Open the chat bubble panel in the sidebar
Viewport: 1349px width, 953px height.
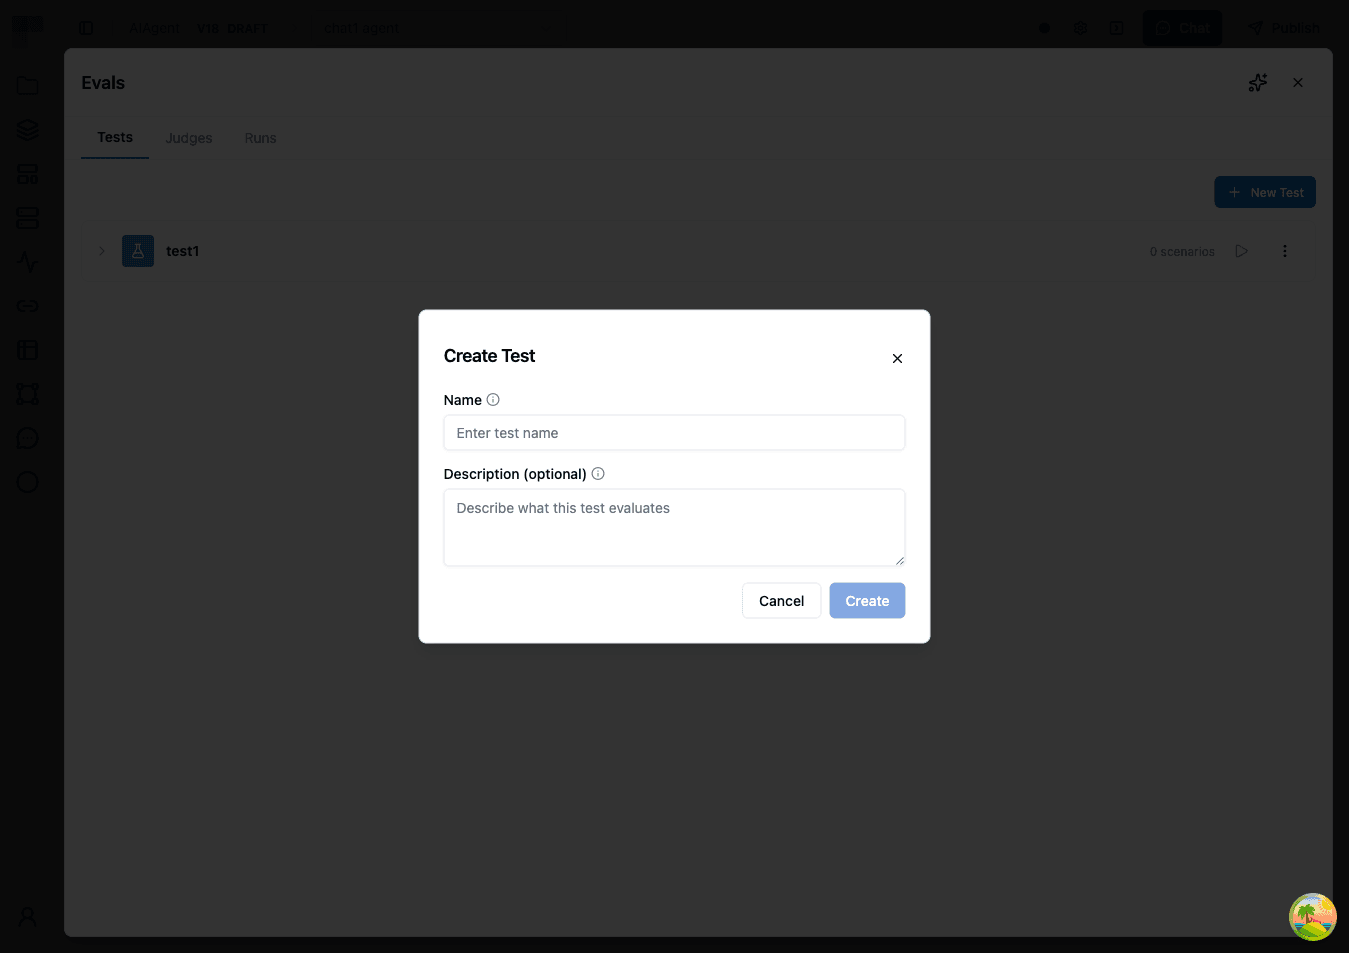[x=27, y=437]
